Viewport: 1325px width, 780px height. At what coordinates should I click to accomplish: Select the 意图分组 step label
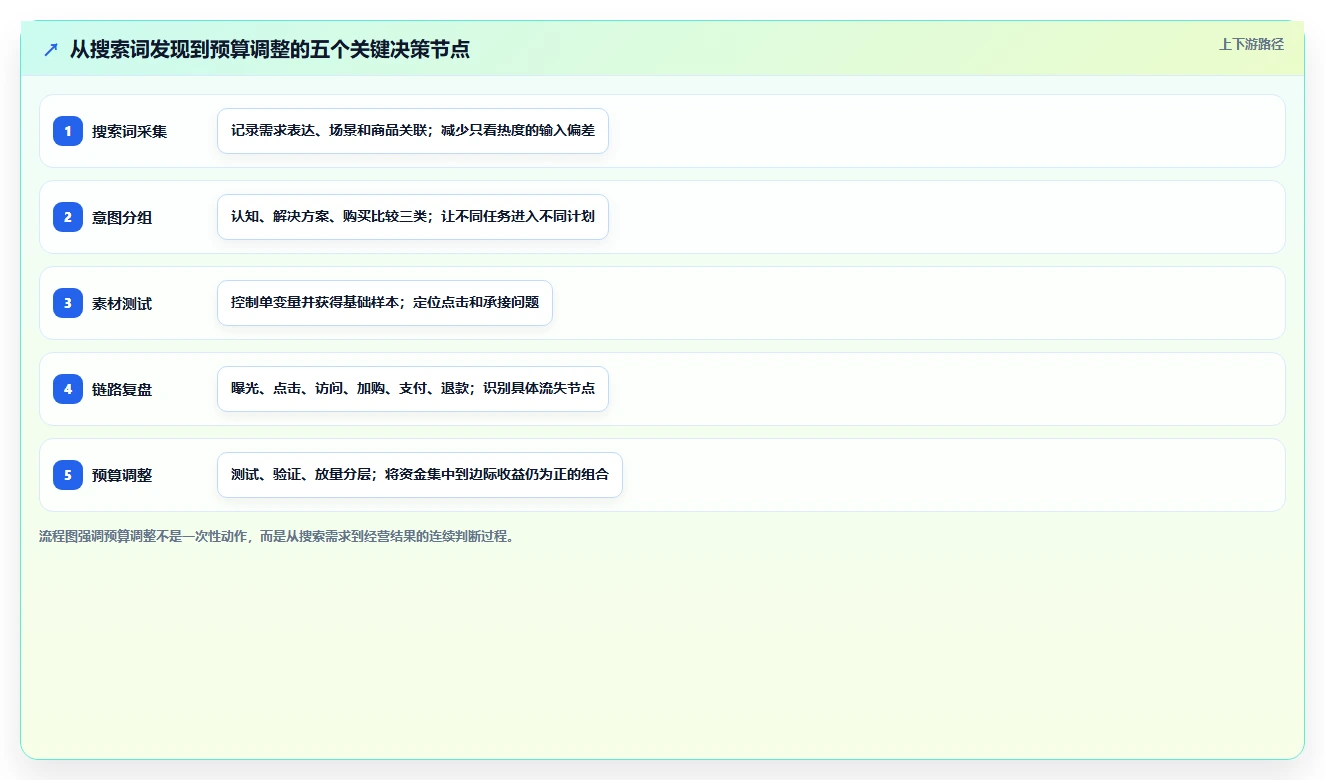click(122, 218)
